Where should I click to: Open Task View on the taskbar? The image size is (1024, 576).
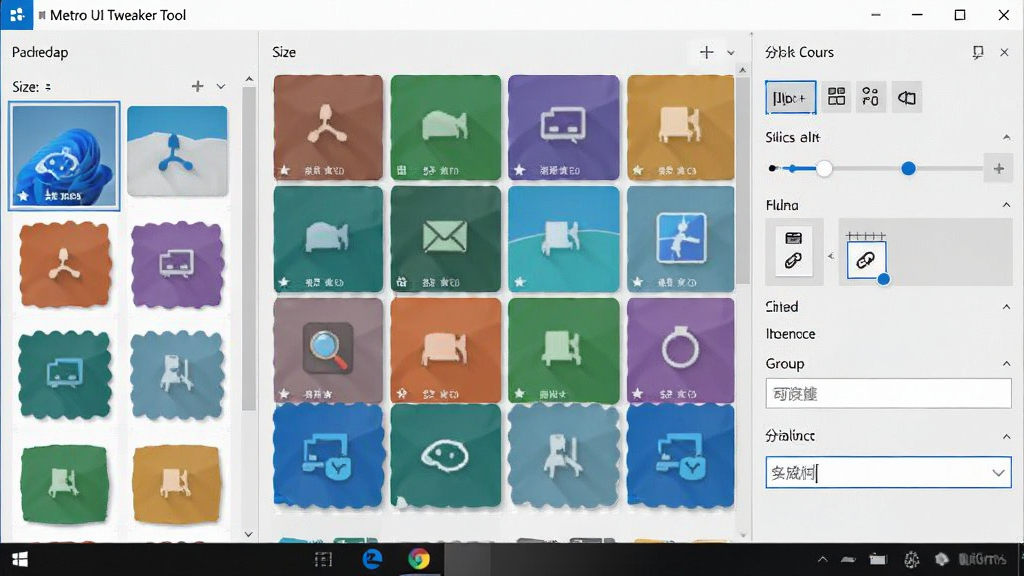[x=323, y=559]
